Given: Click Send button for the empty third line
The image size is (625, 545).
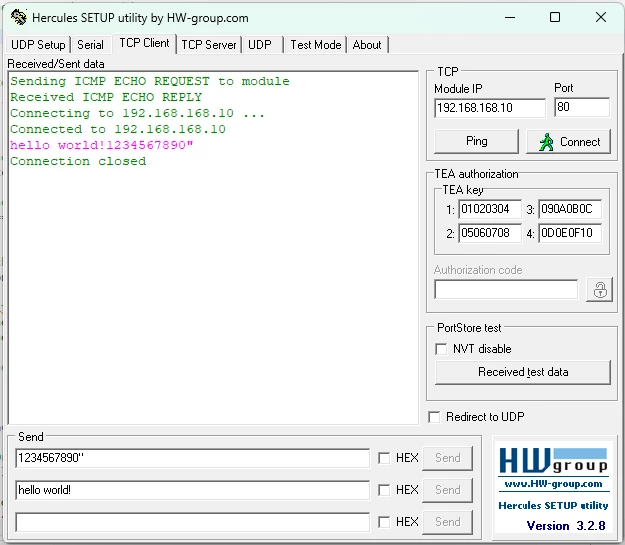Looking at the screenshot, I should (448, 522).
